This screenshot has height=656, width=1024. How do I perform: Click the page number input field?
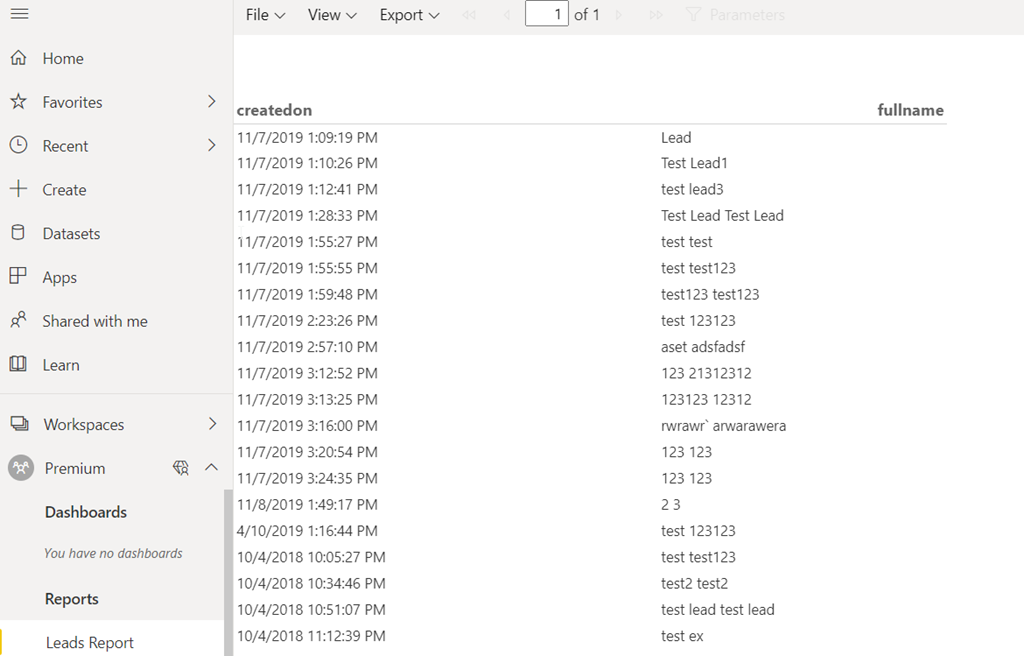[x=546, y=15]
